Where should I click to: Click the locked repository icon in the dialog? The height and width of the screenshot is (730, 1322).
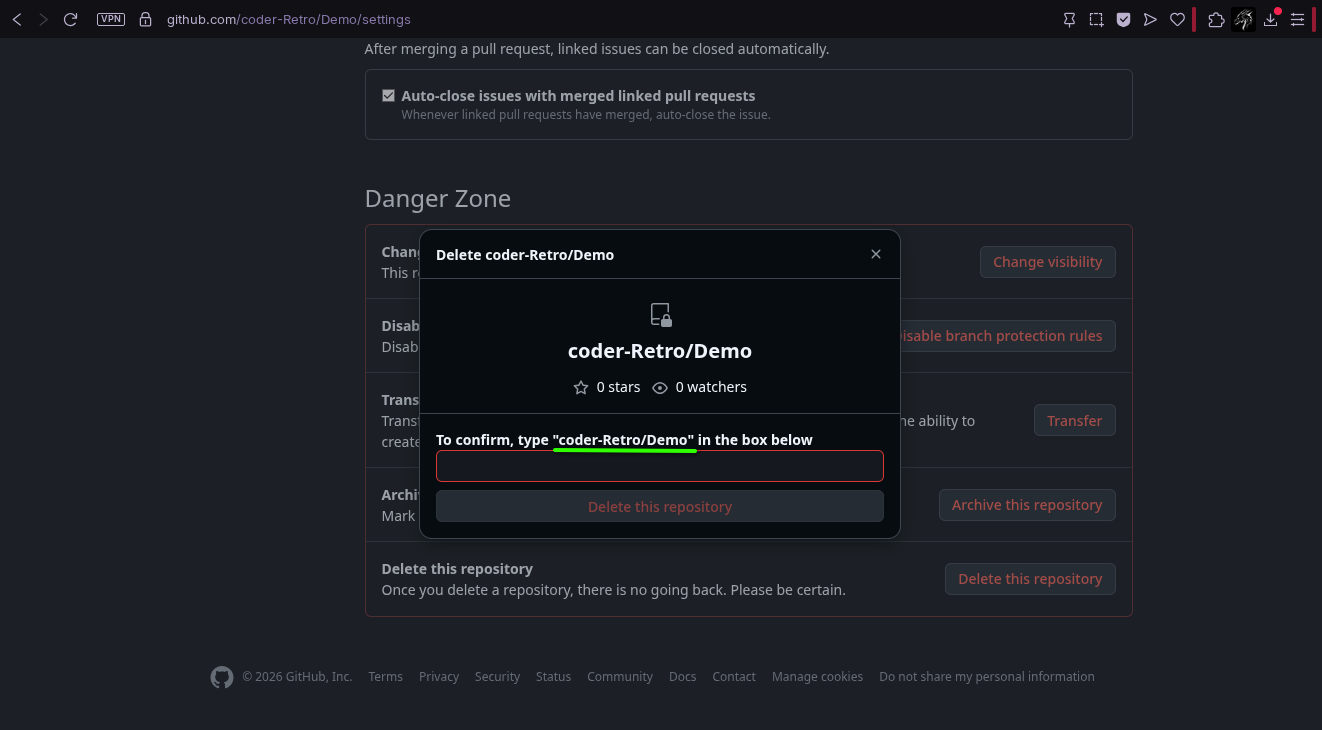(660, 315)
